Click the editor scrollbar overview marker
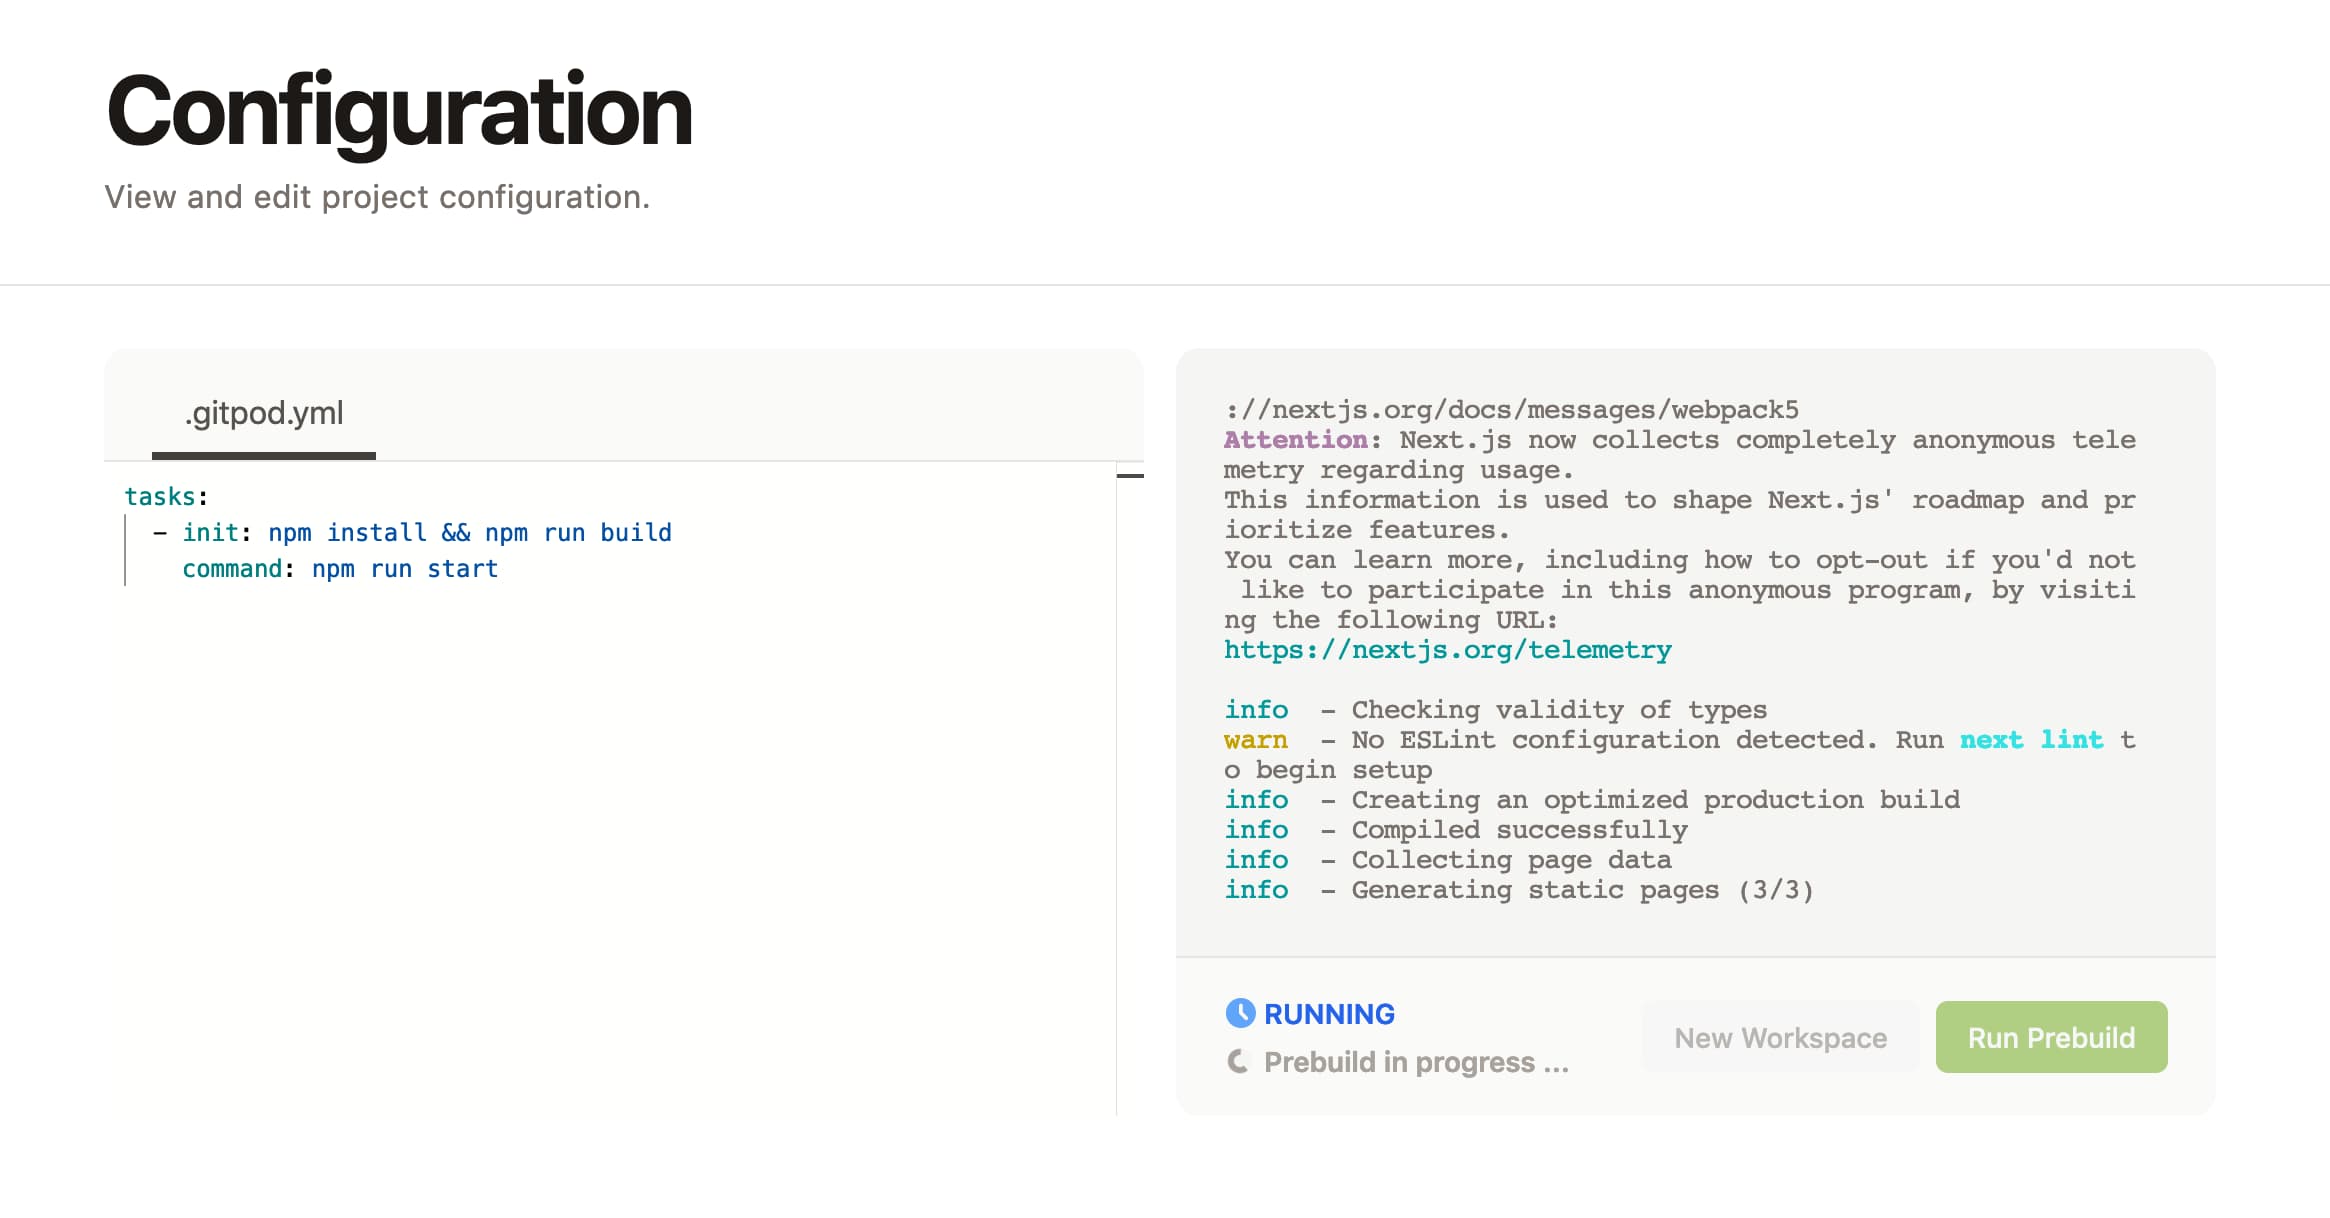 point(1130,476)
